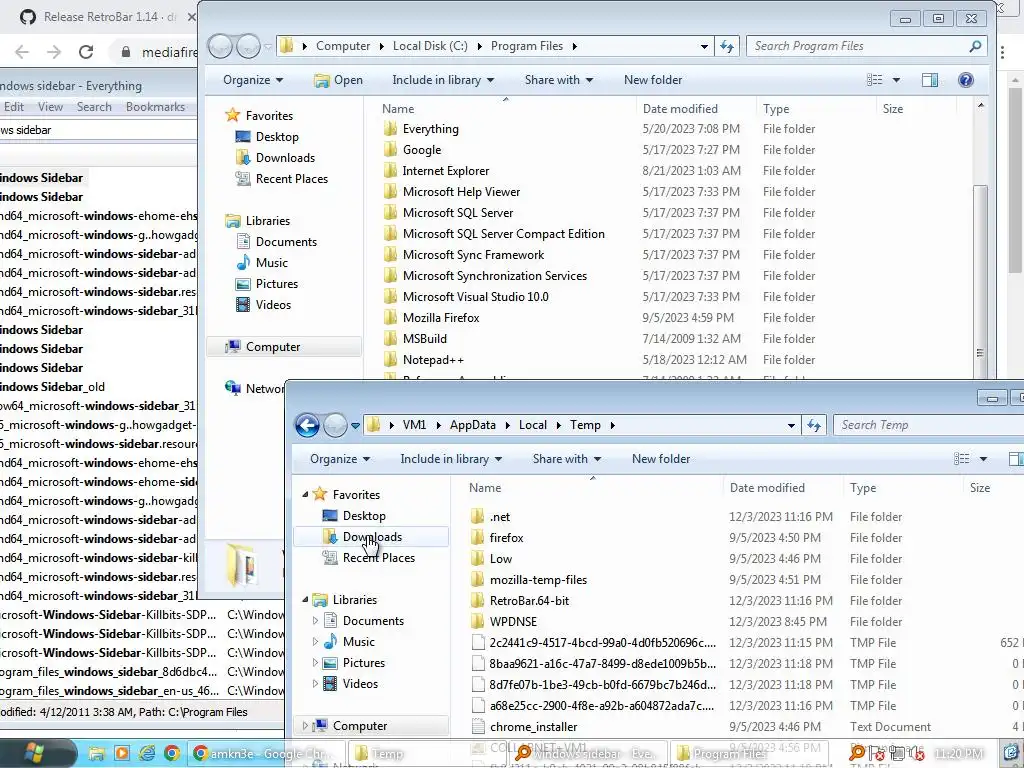This screenshot has height=768, width=1024.
Task: Click Search Temp input box
Action: (x=931, y=425)
